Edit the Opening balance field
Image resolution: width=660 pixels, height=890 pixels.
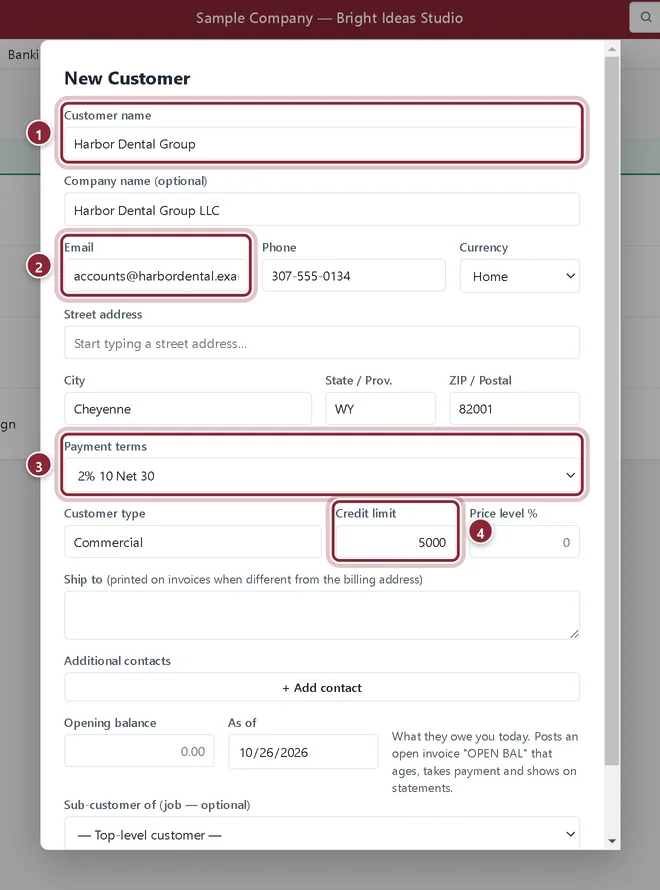(x=139, y=752)
